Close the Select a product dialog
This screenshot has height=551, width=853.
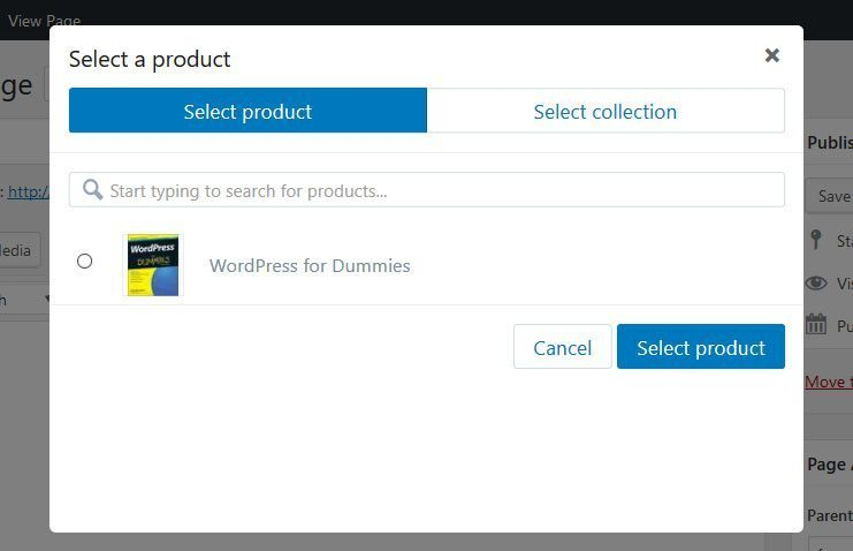[771, 55]
